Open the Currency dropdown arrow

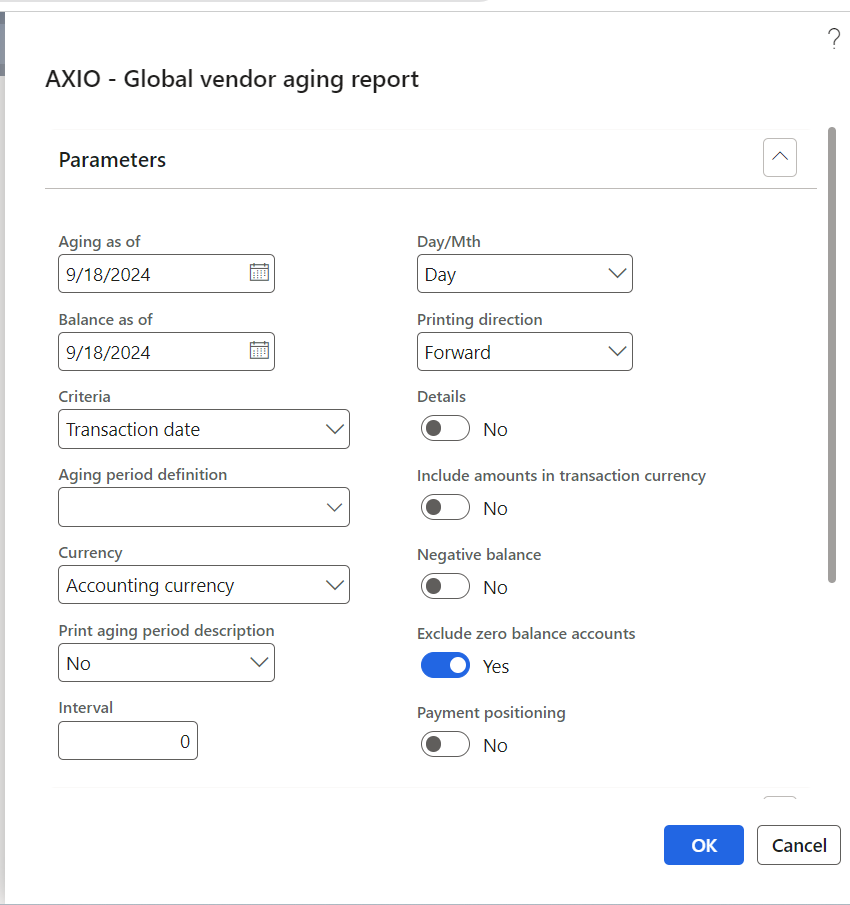click(336, 585)
